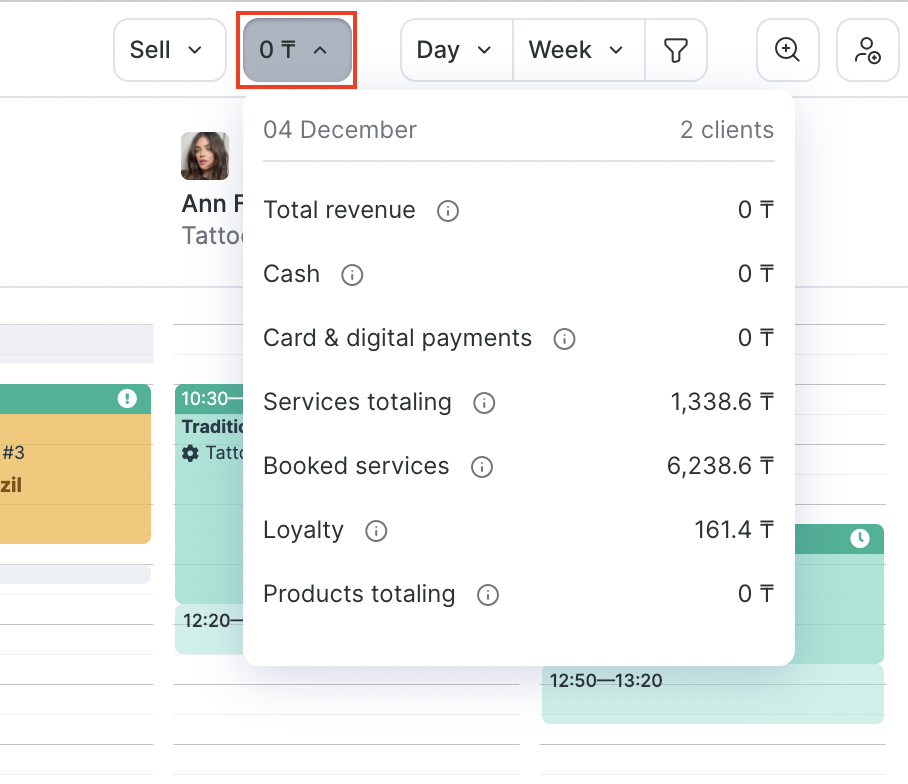Screen dimensions: 908x784
Task: Expand the Week dropdown
Action: (x=577, y=50)
